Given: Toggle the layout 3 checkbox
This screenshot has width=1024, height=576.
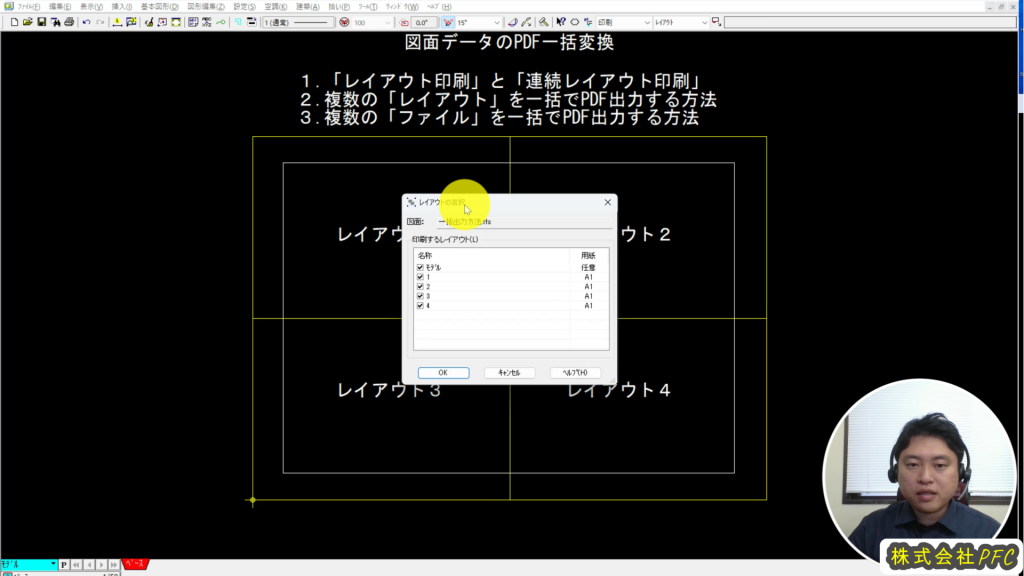Looking at the screenshot, I should pos(420,296).
